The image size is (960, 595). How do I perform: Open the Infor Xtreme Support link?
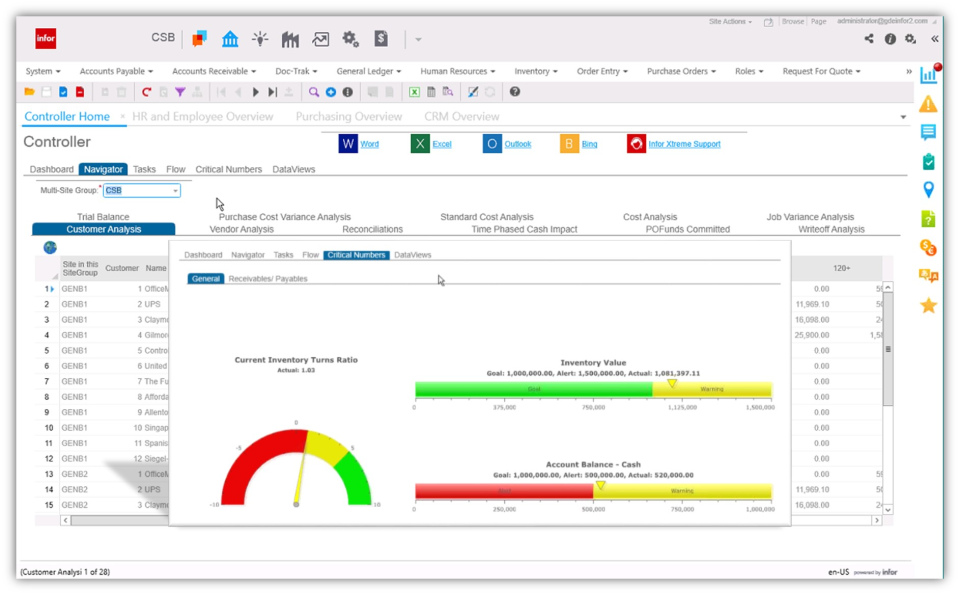684,144
